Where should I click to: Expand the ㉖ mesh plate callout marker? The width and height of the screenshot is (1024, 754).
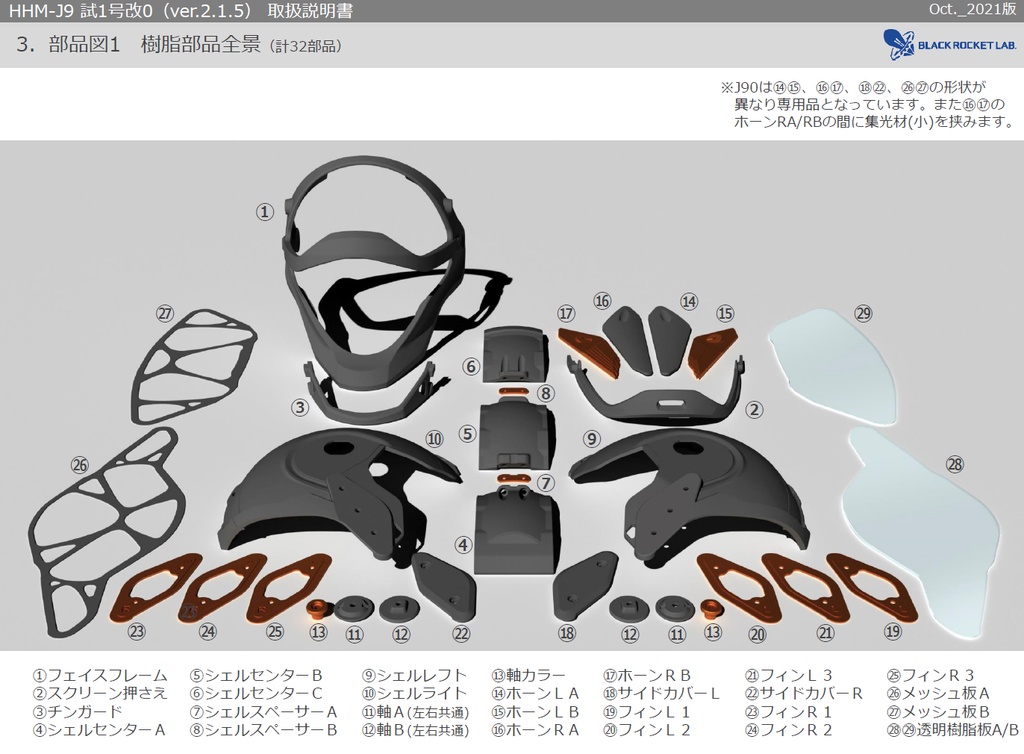click(79, 464)
